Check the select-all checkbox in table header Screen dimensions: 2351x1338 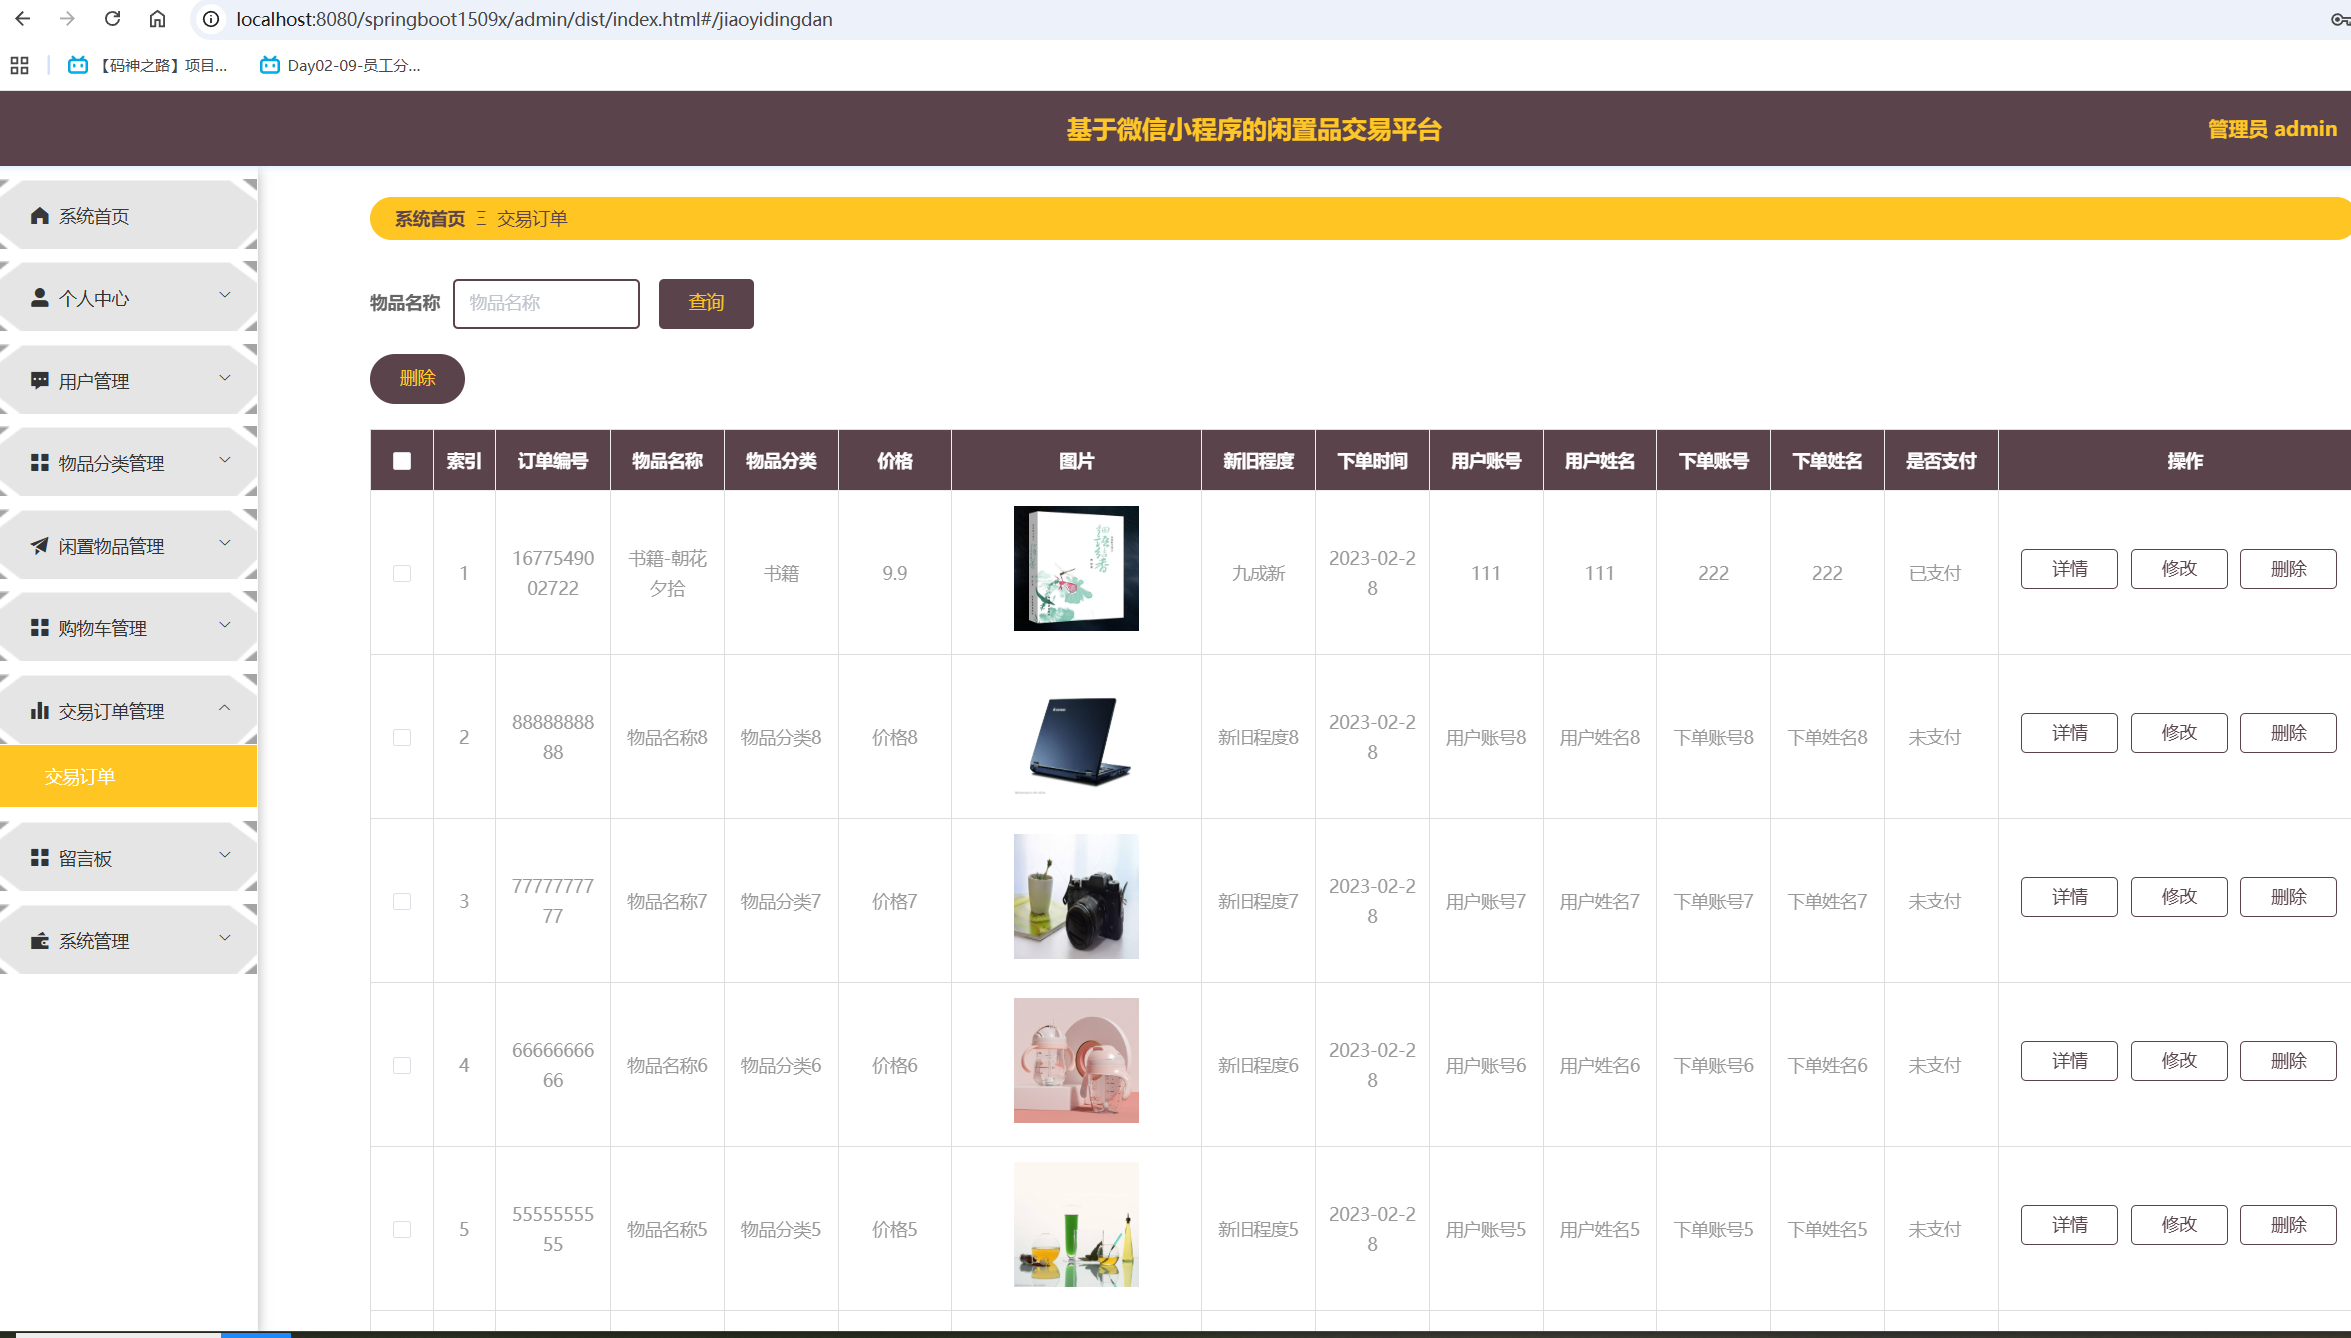pyautogui.click(x=401, y=460)
